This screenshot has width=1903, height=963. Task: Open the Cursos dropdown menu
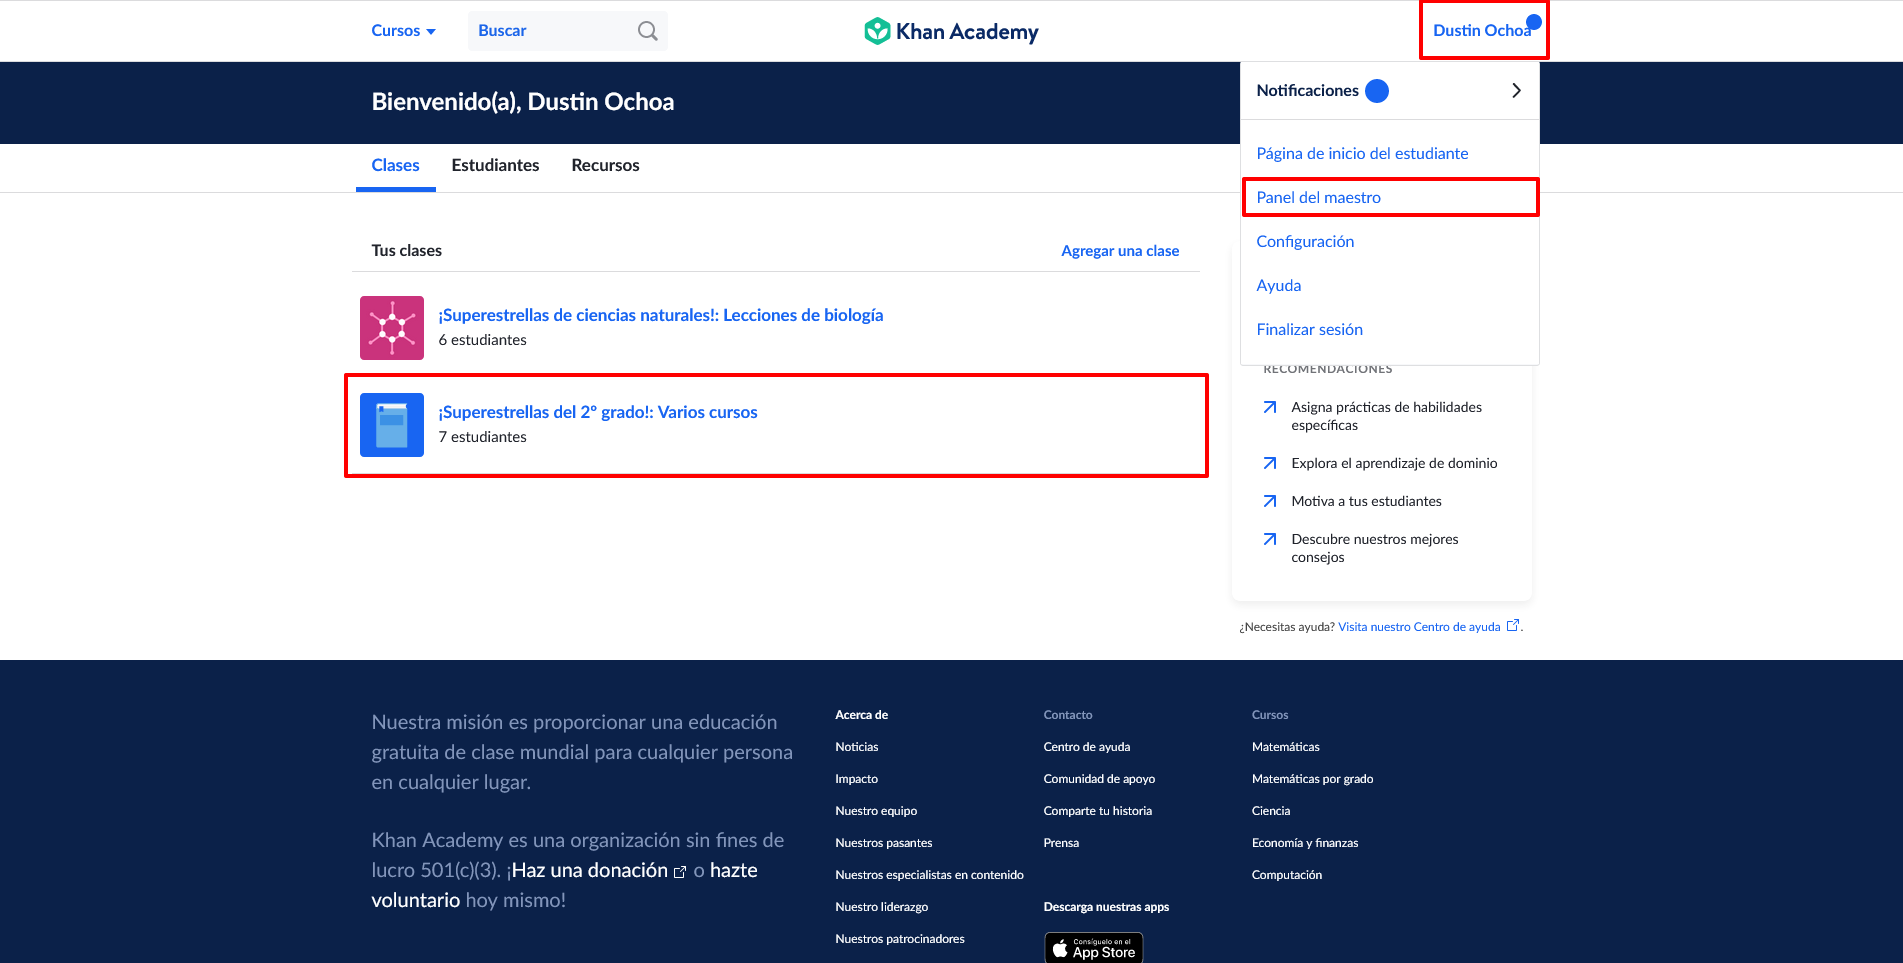coord(403,31)
